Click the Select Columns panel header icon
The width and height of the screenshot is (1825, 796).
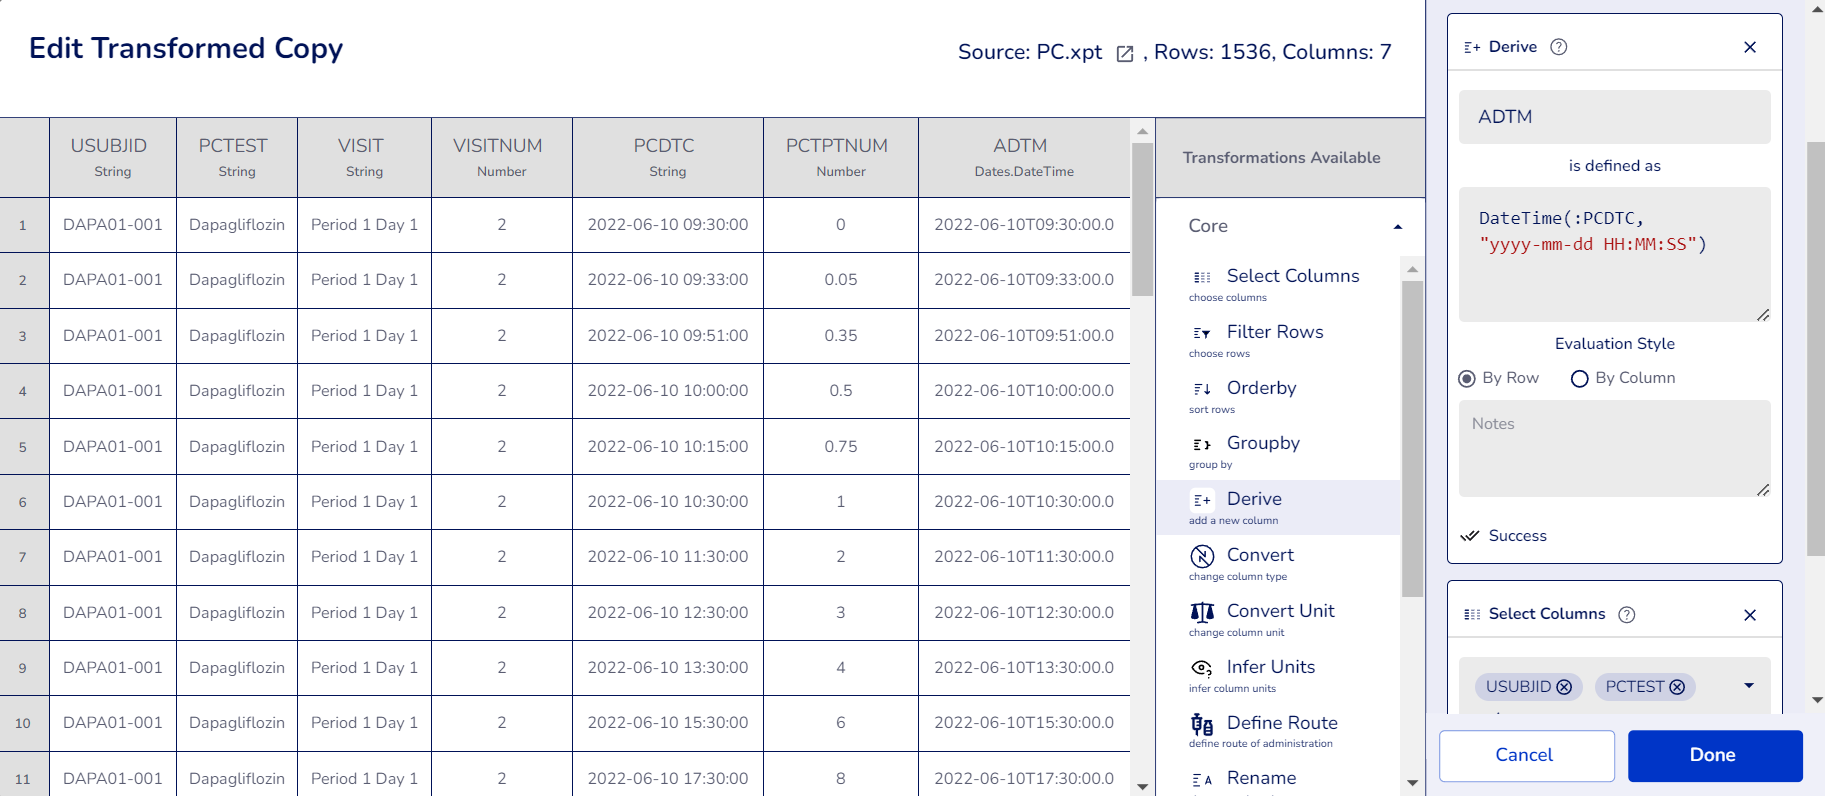pyautogui.click(x=1472, y=614)
